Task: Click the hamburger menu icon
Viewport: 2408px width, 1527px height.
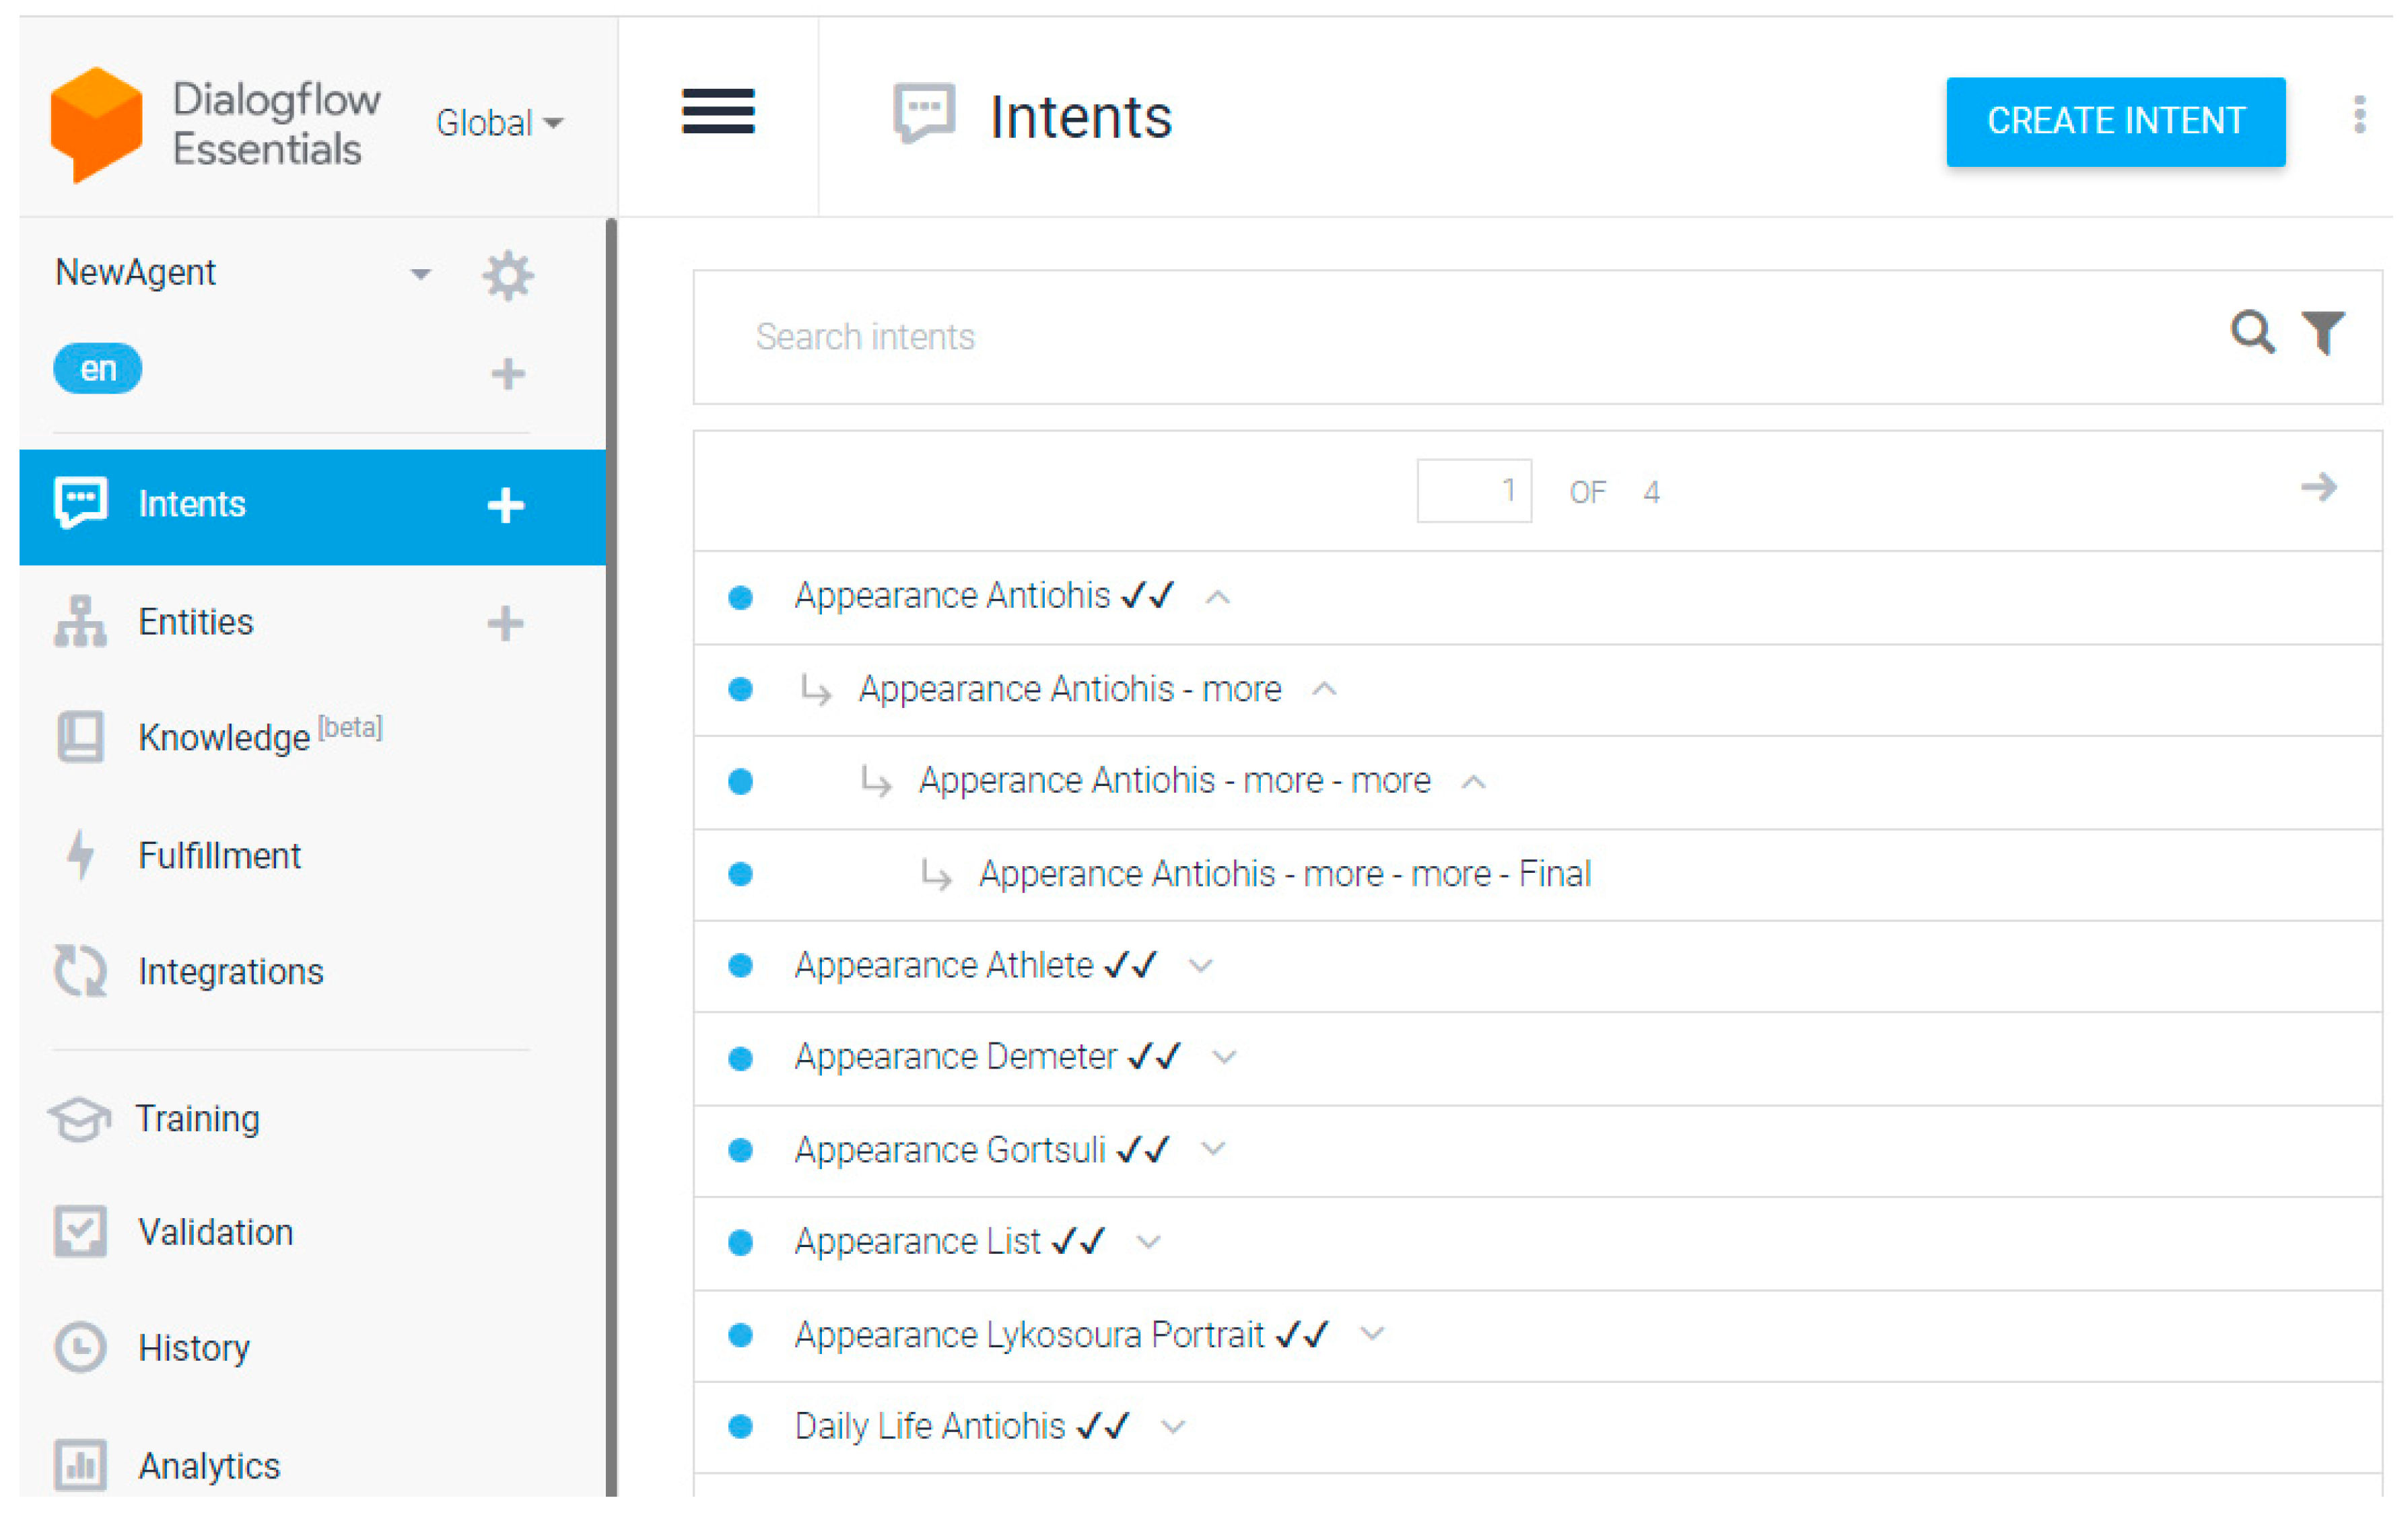Action: (718, 111)
